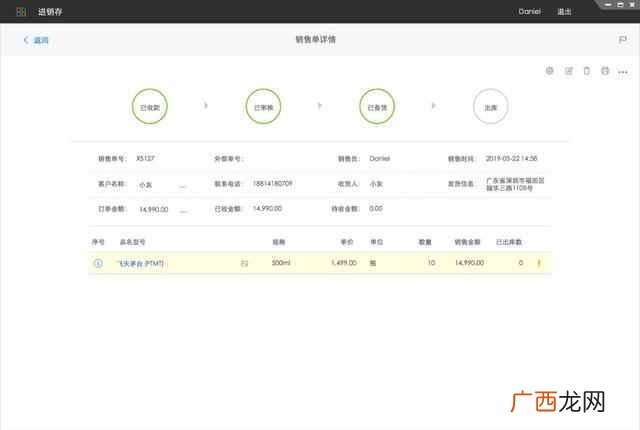Select order number value X5127
The height and width of the screenshot is (430, 640).
point(145,158)
